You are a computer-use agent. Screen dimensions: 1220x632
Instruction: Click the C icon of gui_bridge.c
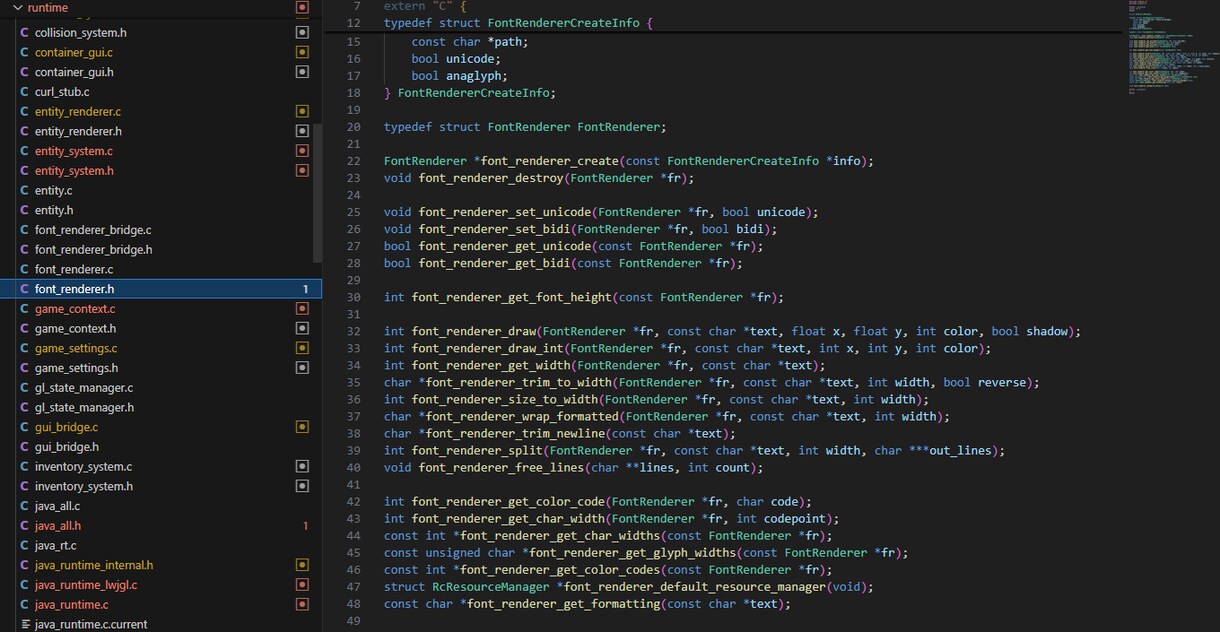25,427
